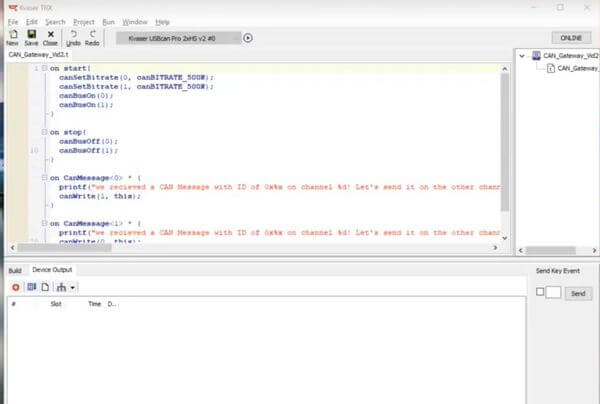
Task: Save the script with Save icon
Action: point(31,37)
